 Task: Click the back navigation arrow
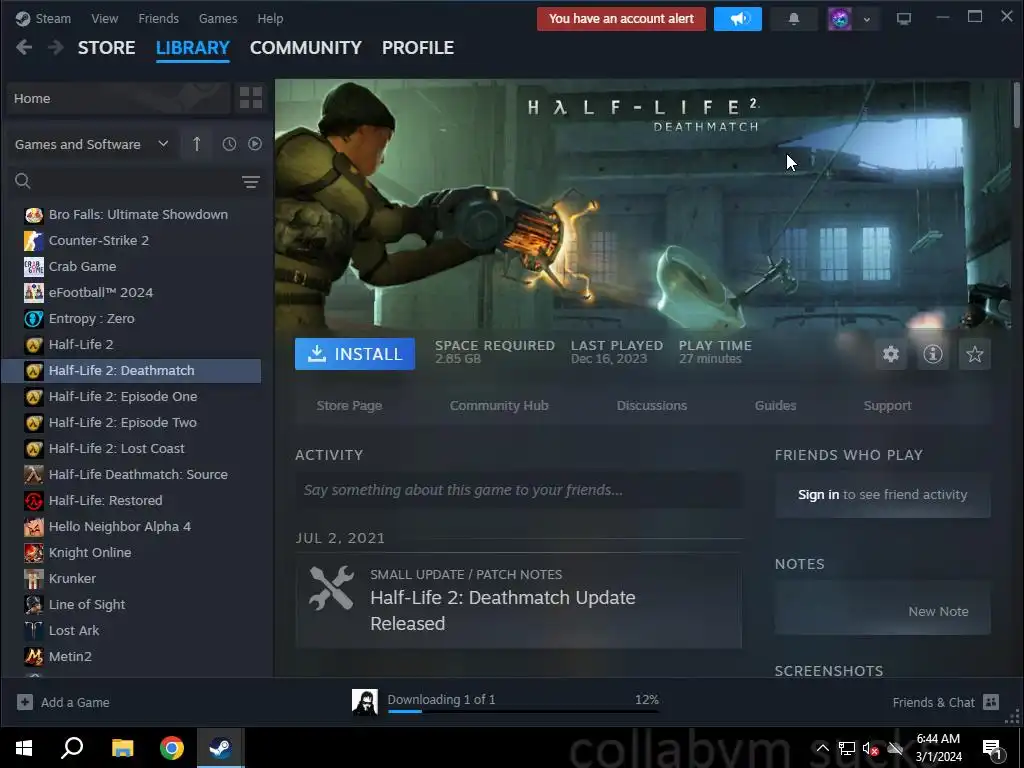click(24, 48)
